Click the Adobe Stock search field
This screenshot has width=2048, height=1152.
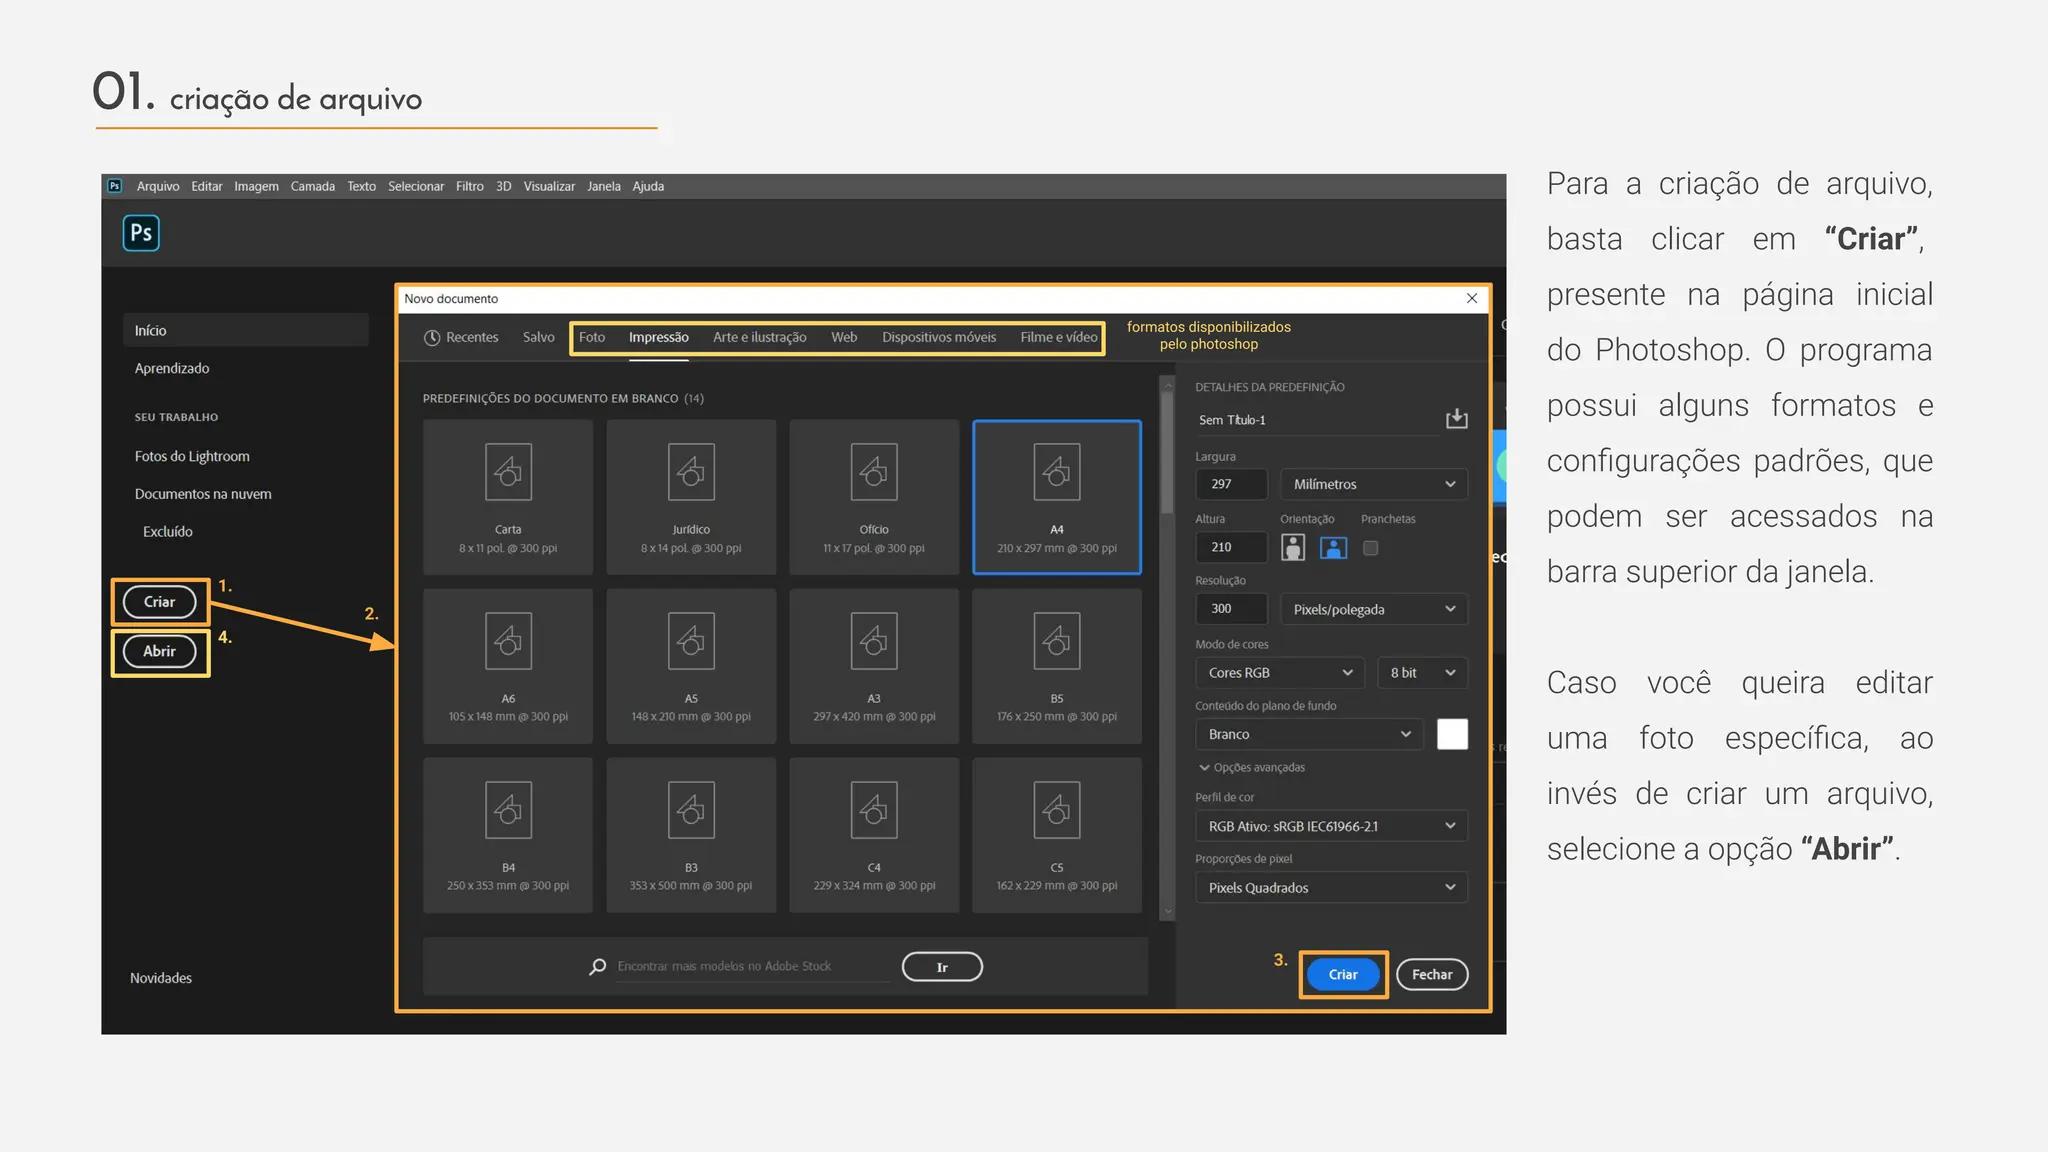(x=752, y=966)
